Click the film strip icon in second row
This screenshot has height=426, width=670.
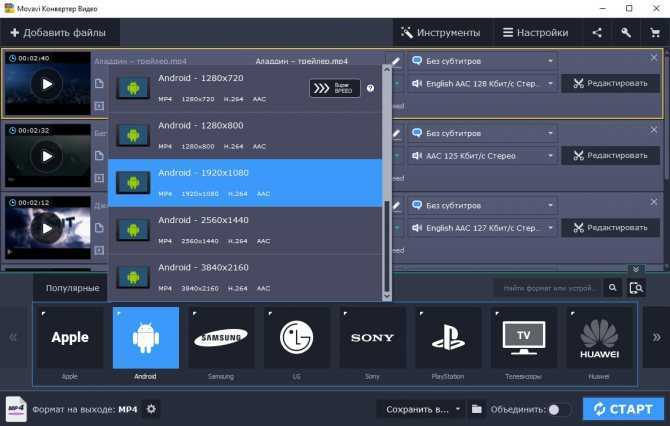pyautogui.click(x=99, y=178)
